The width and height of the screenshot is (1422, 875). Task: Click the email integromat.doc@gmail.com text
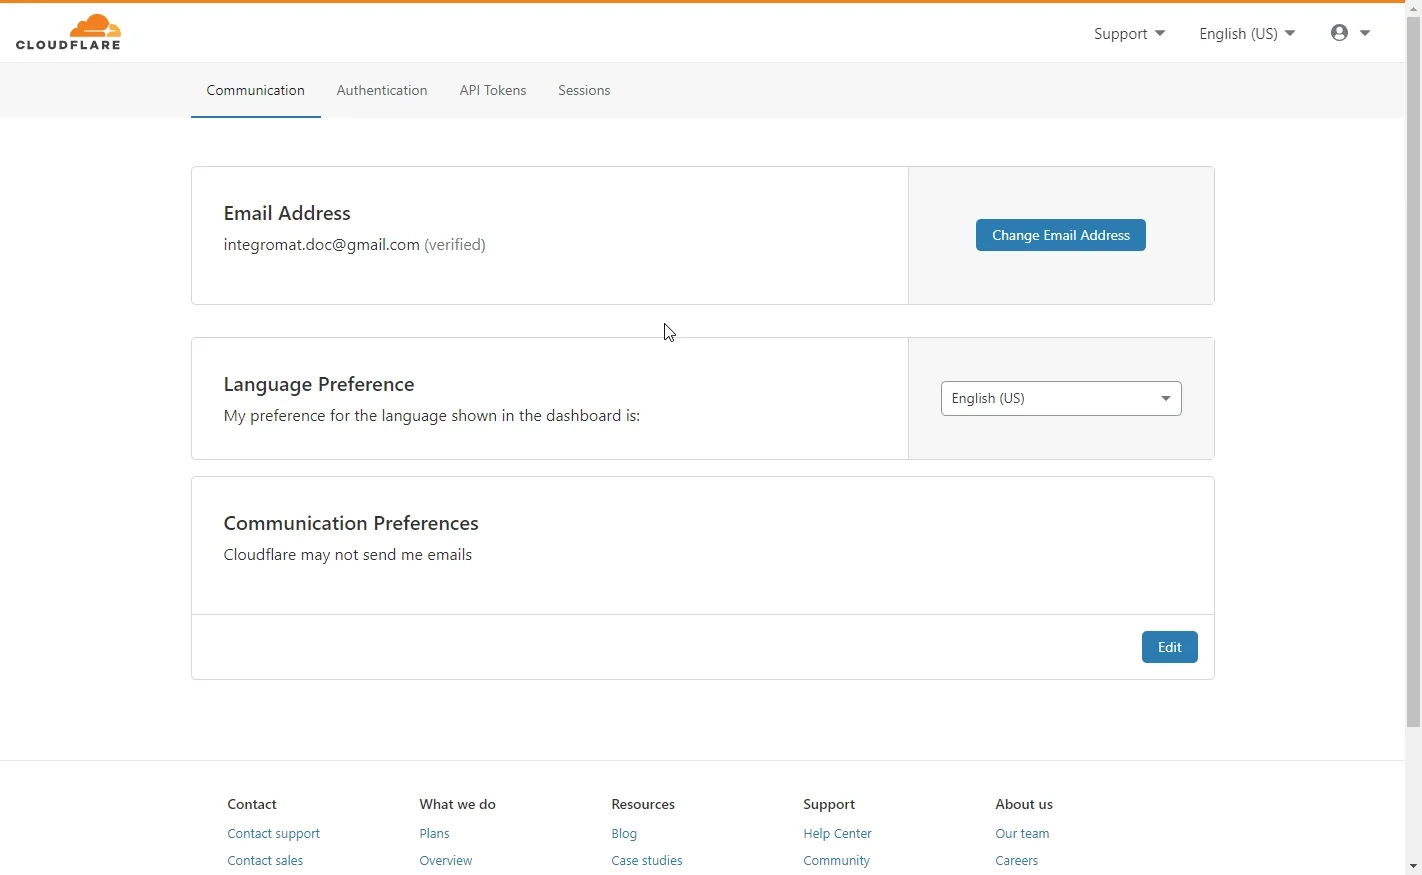[x=321, y=245]
